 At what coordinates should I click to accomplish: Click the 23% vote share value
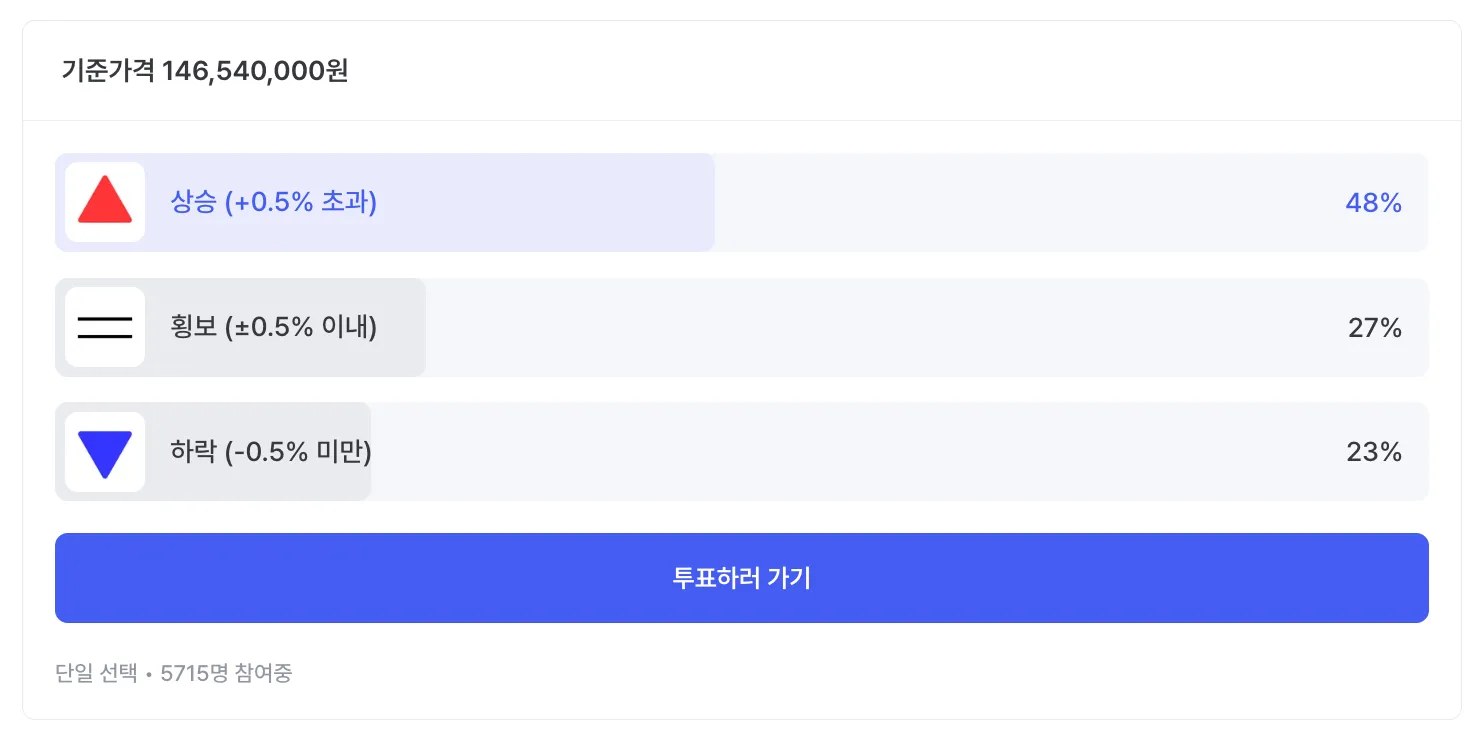pyautogui.click(x=1374, y=453)
